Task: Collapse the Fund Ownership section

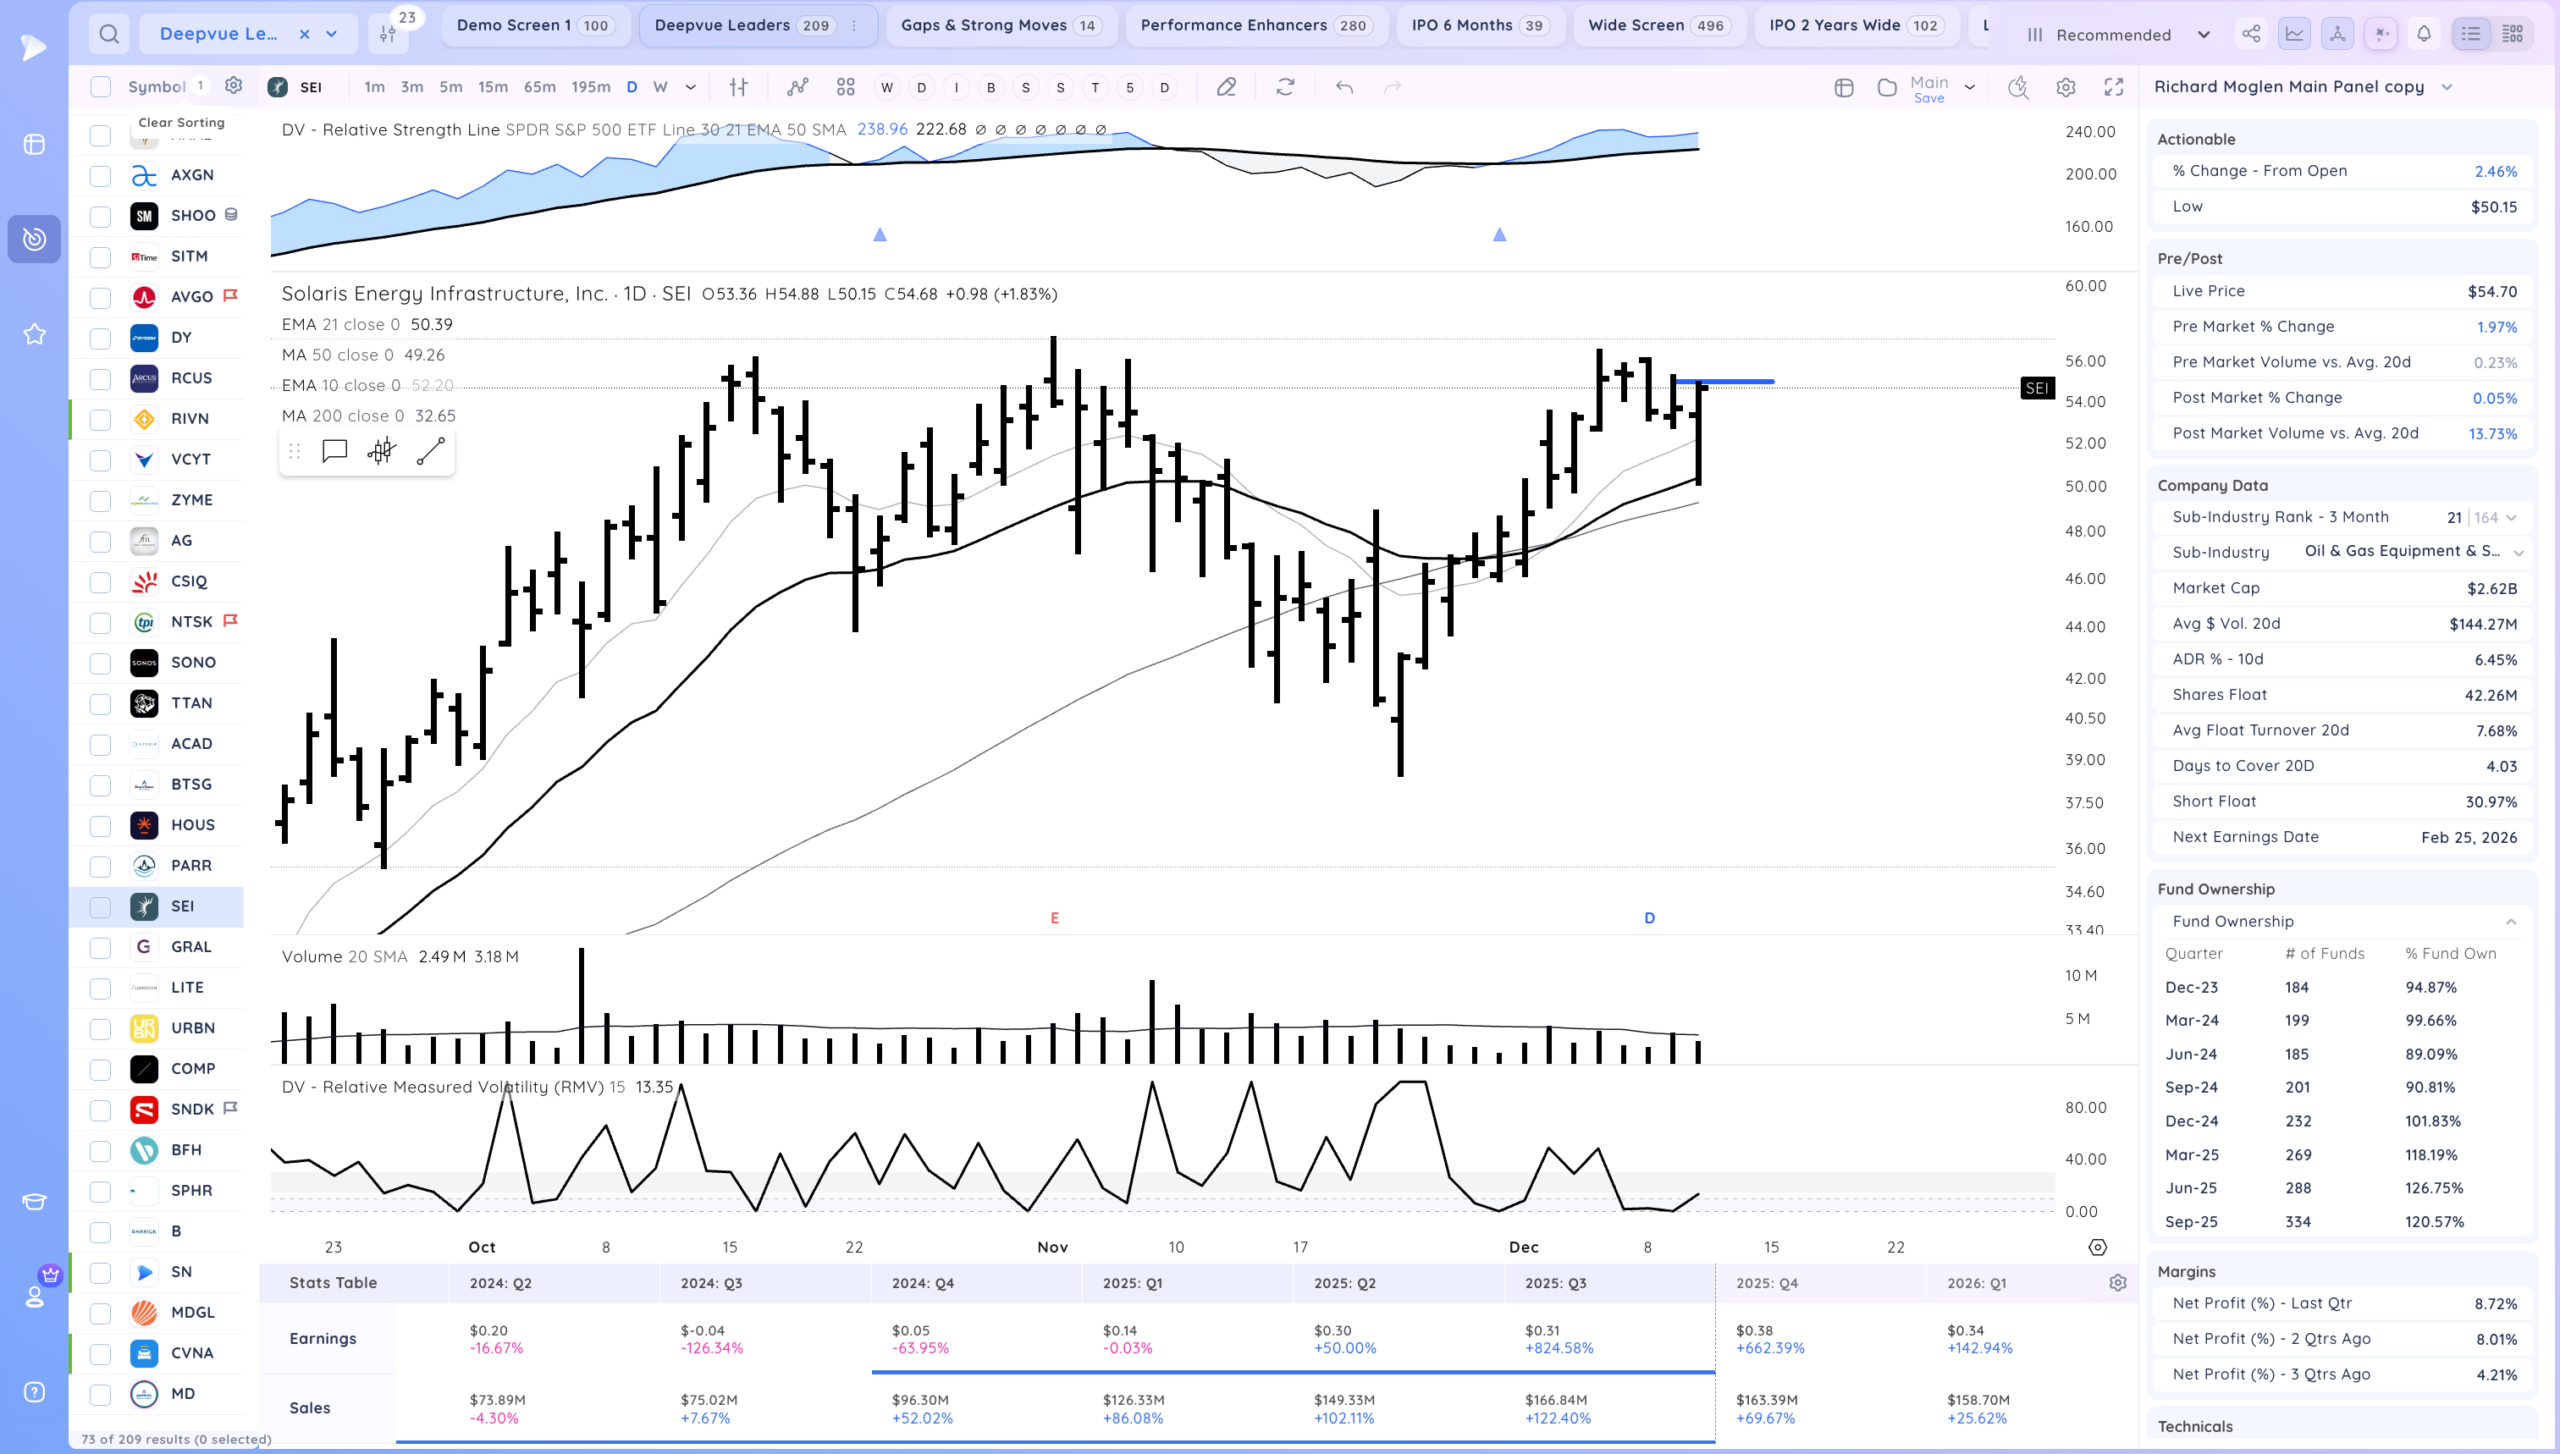Action: [2511, 922]
